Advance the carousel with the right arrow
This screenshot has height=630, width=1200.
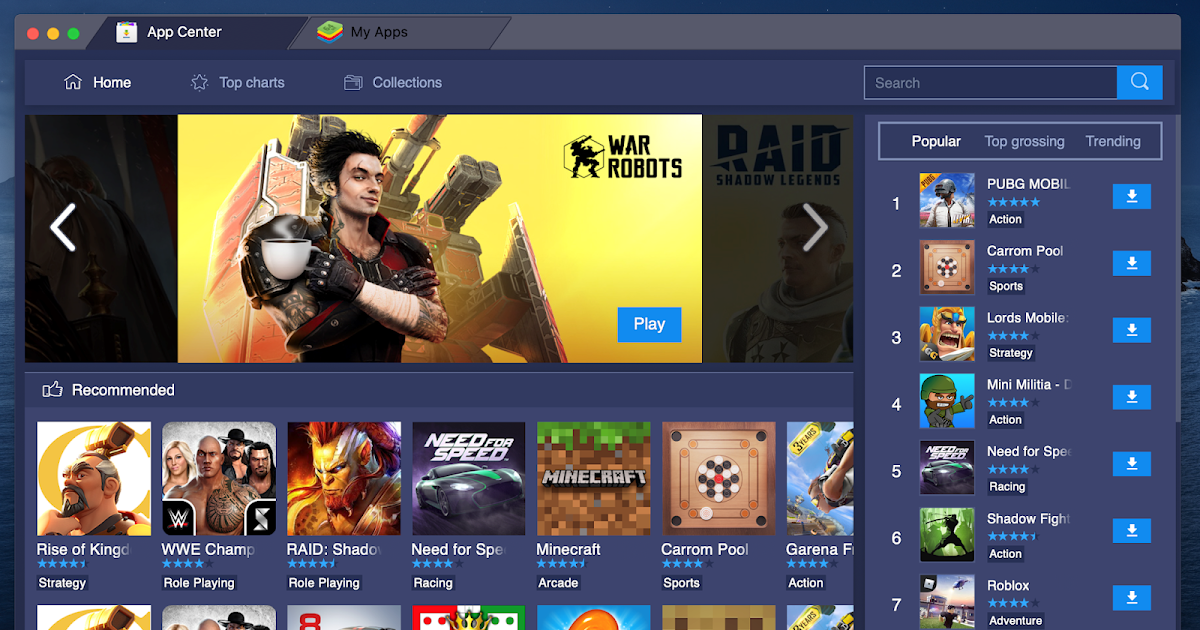(x=816, y=228)
